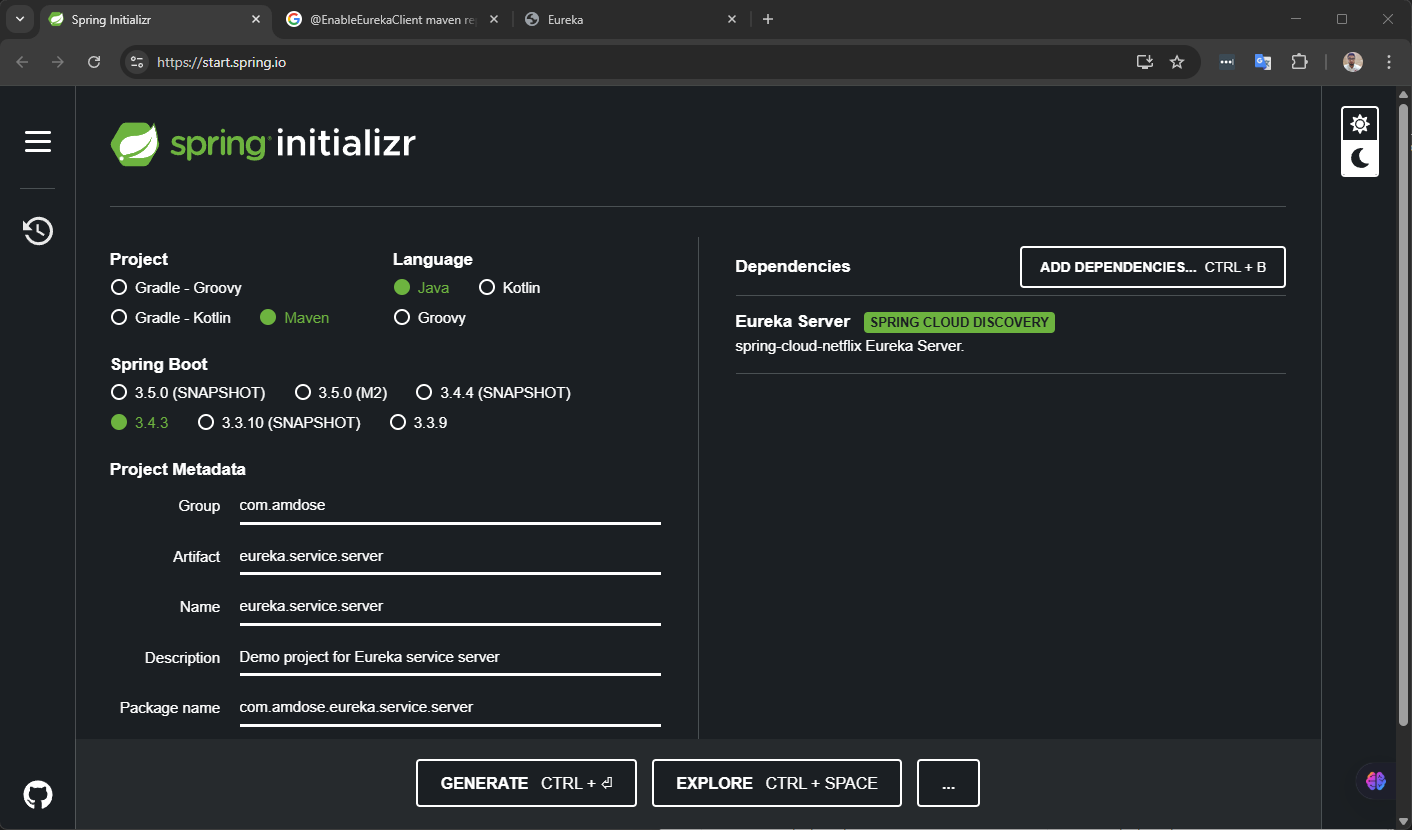Choose Java as the language
Viewport: 1412px width, 830px height.
422,288
